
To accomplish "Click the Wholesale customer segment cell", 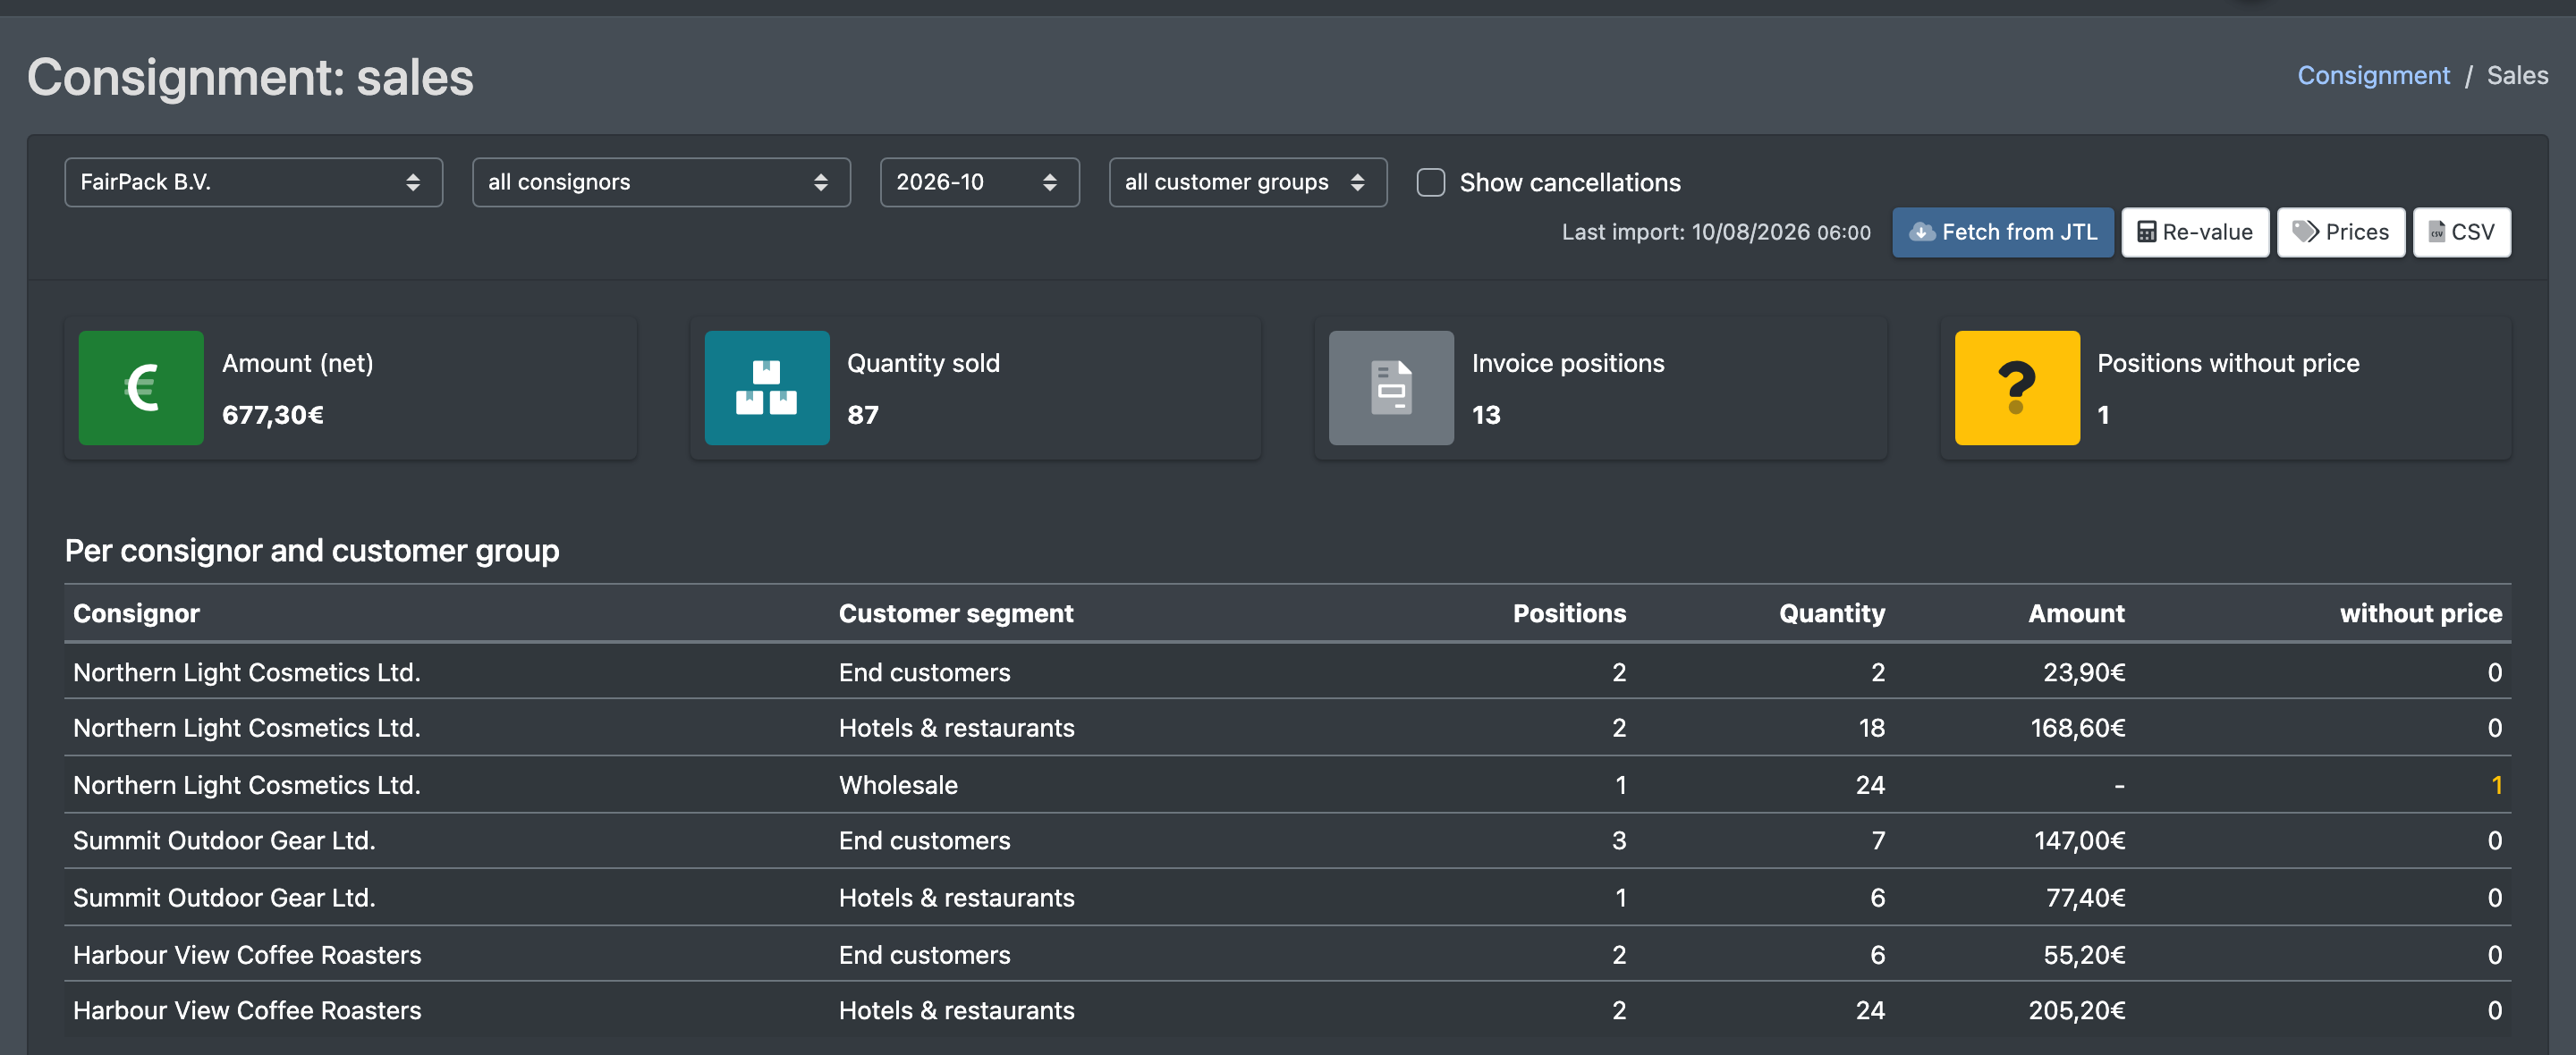I will [898, 785].
